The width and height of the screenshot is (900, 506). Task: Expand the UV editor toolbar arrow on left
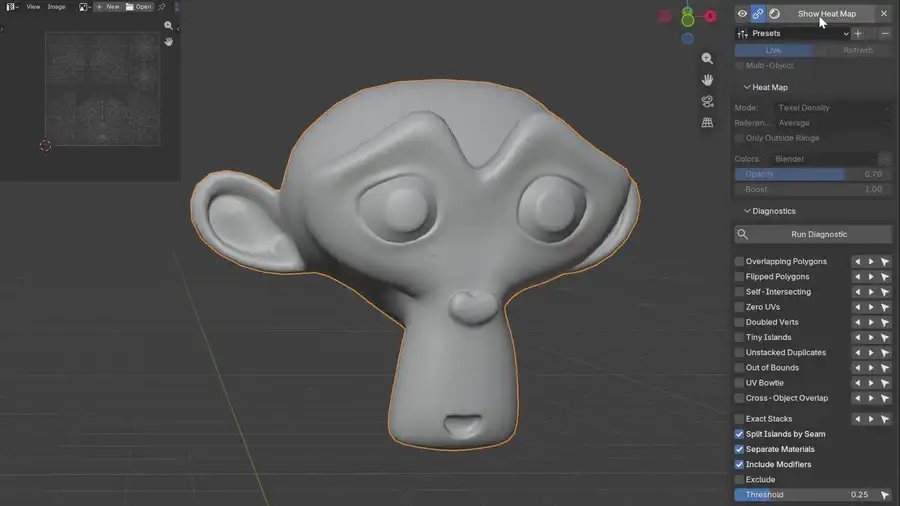click(x=2, y=28)
